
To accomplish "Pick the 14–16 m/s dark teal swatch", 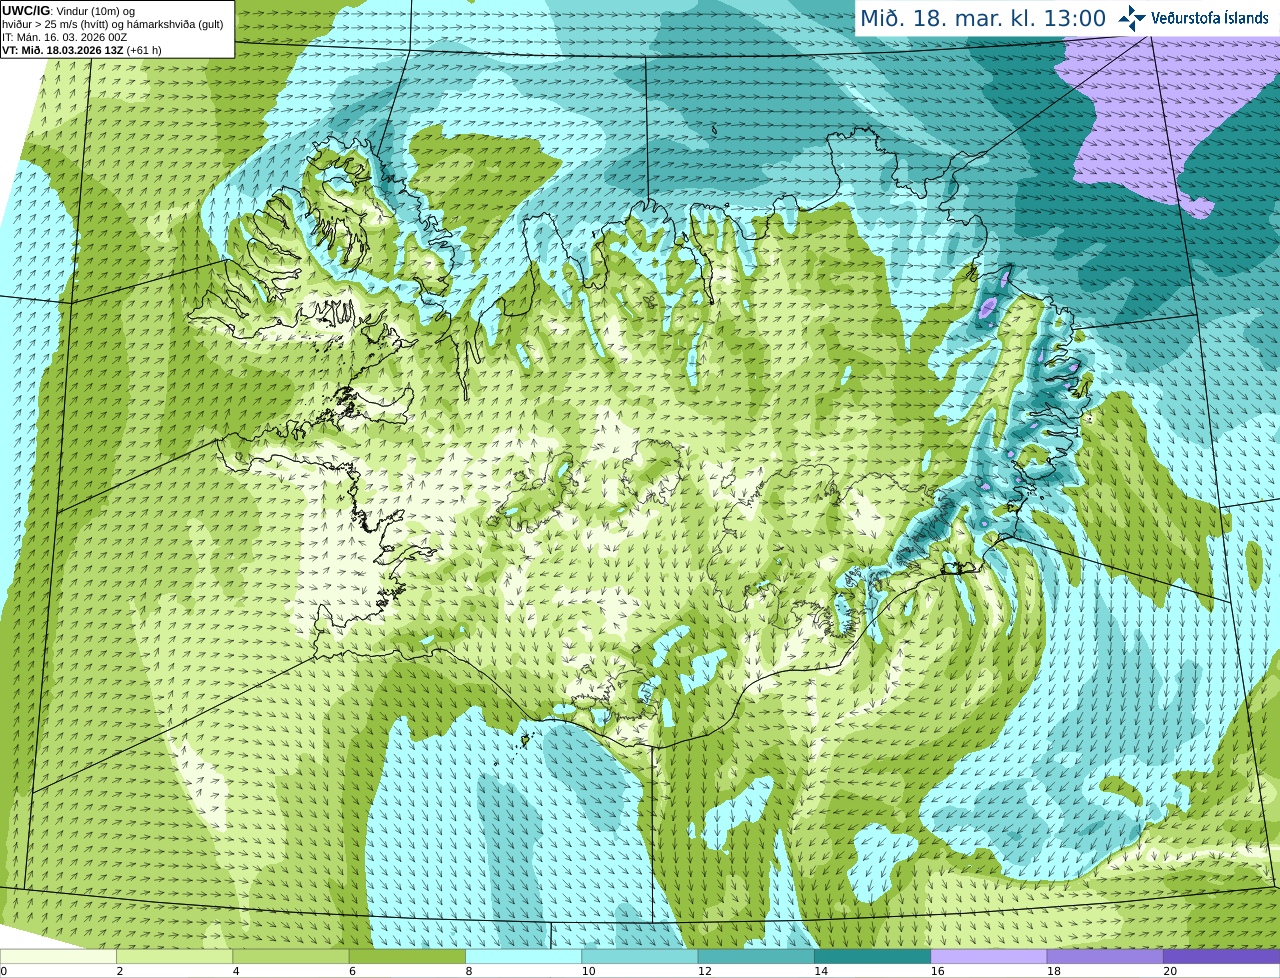I will click(872, 956).
